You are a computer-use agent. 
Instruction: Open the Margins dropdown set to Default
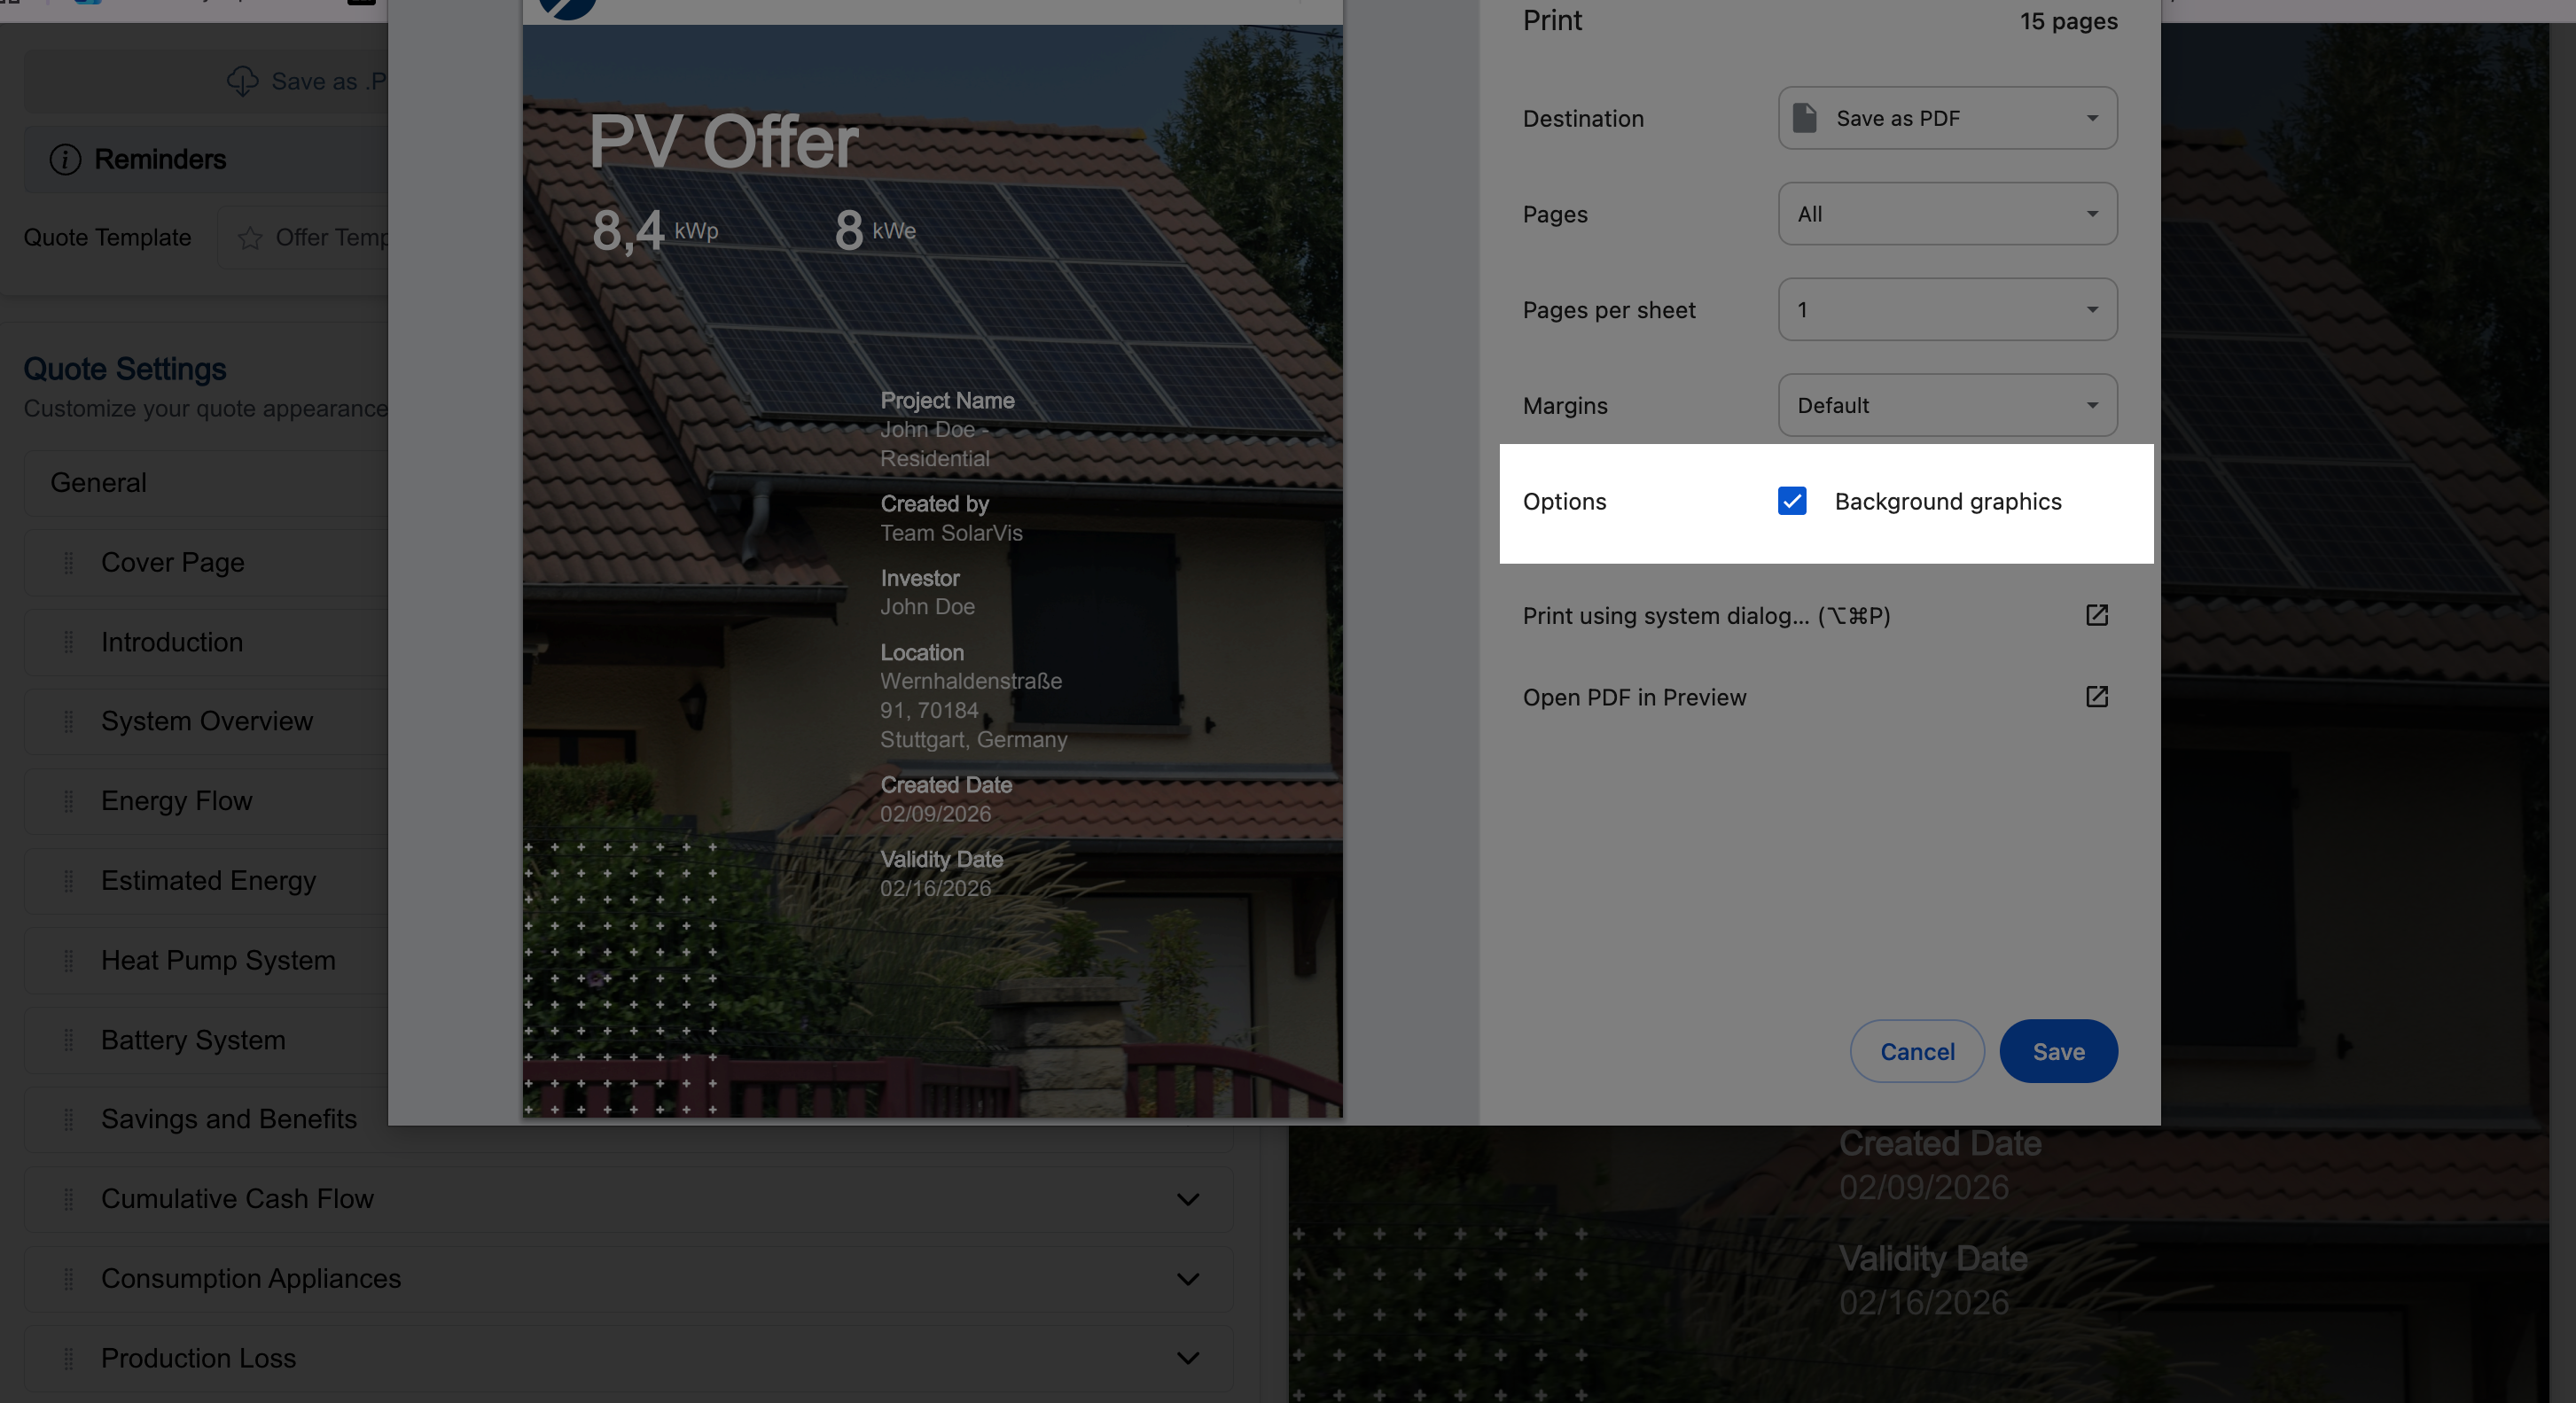(1946, 405)
